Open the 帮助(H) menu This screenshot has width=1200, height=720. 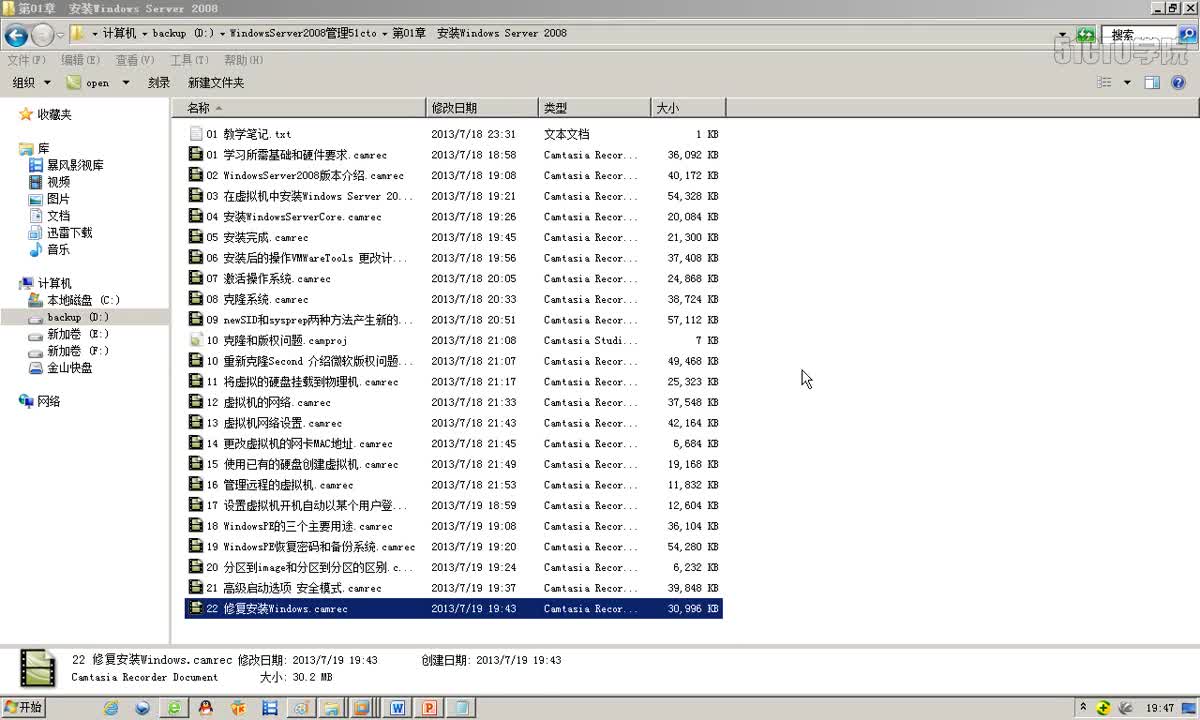pos(242,60)
